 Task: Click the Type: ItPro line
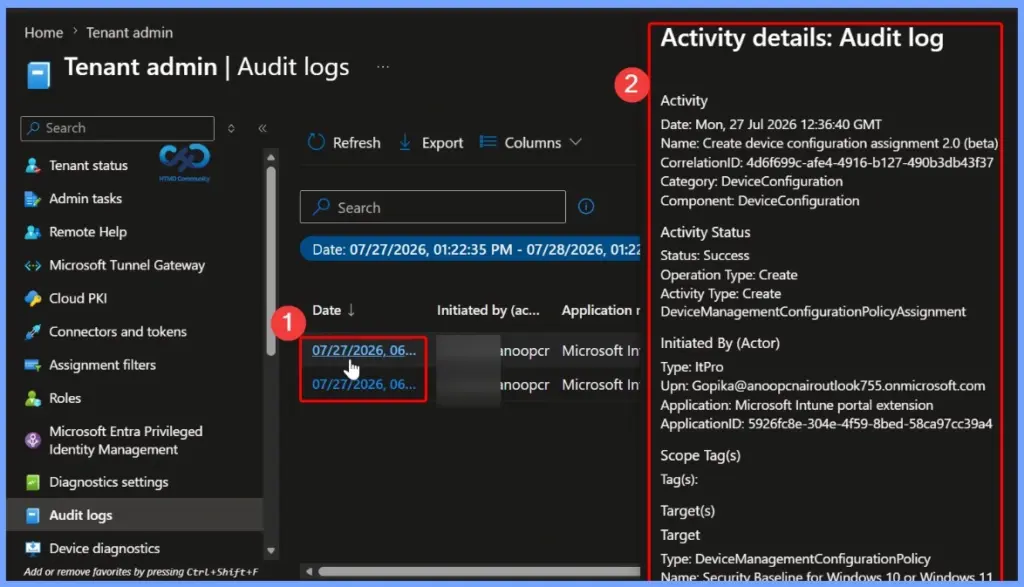click(692, 367)
